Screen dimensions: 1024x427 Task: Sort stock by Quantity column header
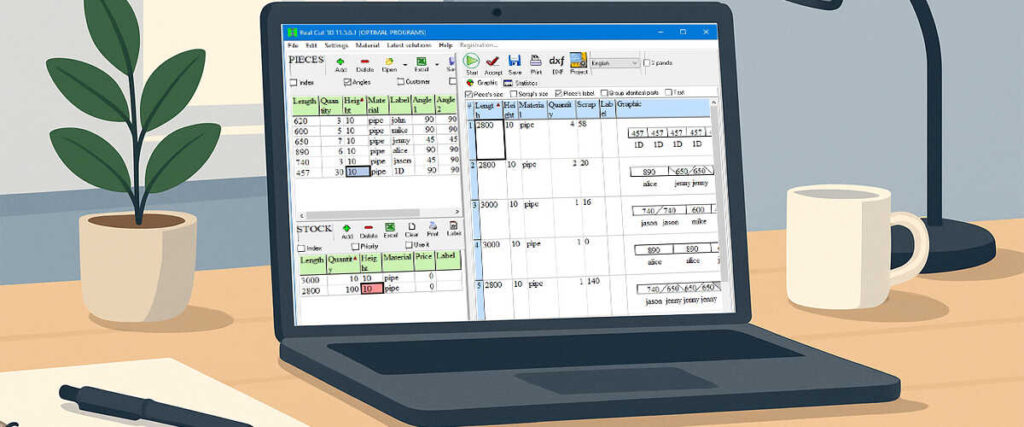click(x=342, y=264)
